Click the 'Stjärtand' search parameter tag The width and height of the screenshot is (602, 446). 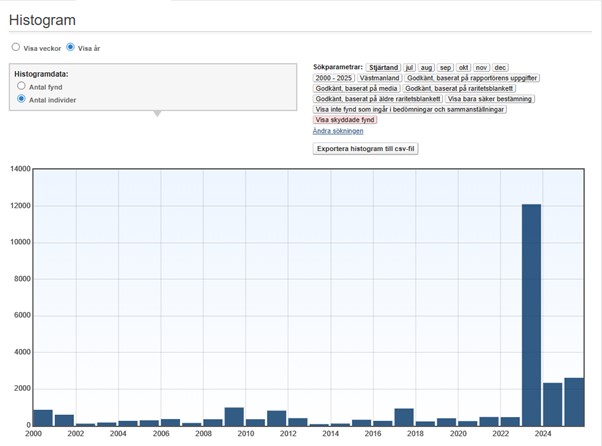coord(383,67)
